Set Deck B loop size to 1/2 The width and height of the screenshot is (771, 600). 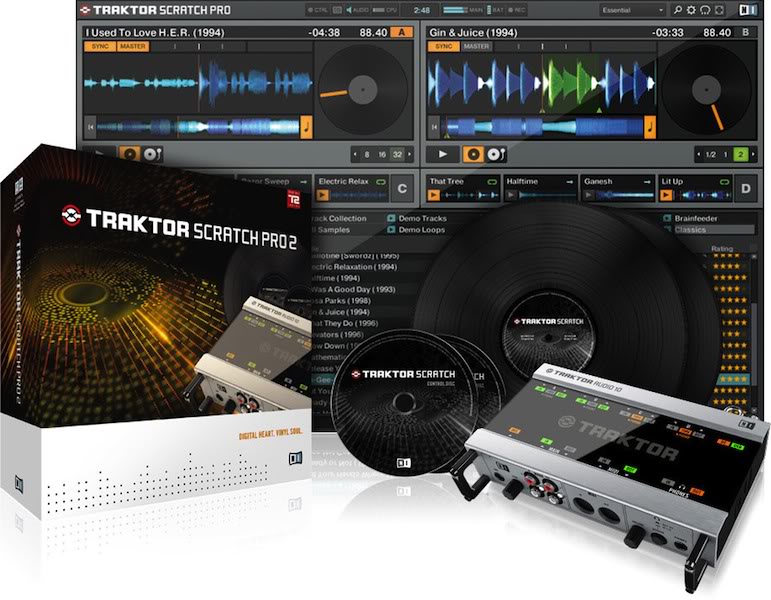[x=711, y=154]
